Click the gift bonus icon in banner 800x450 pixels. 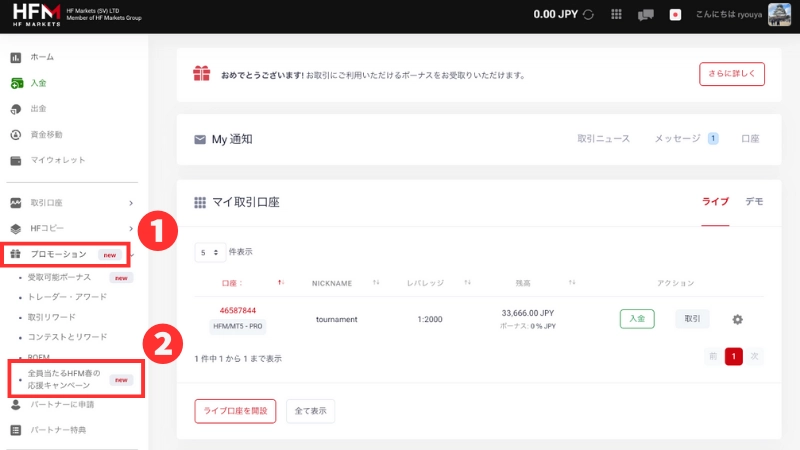point(202,74)
